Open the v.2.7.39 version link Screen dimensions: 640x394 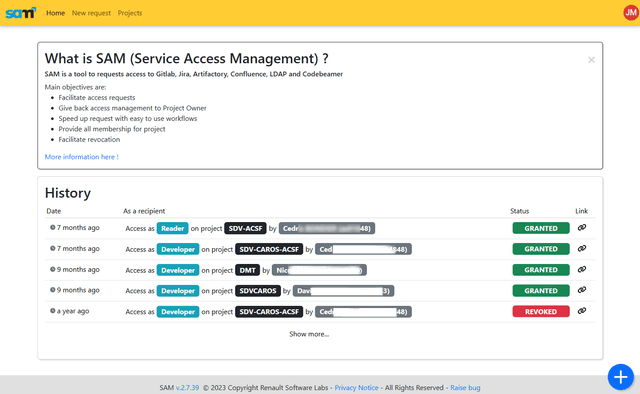[x=187, y=387]
